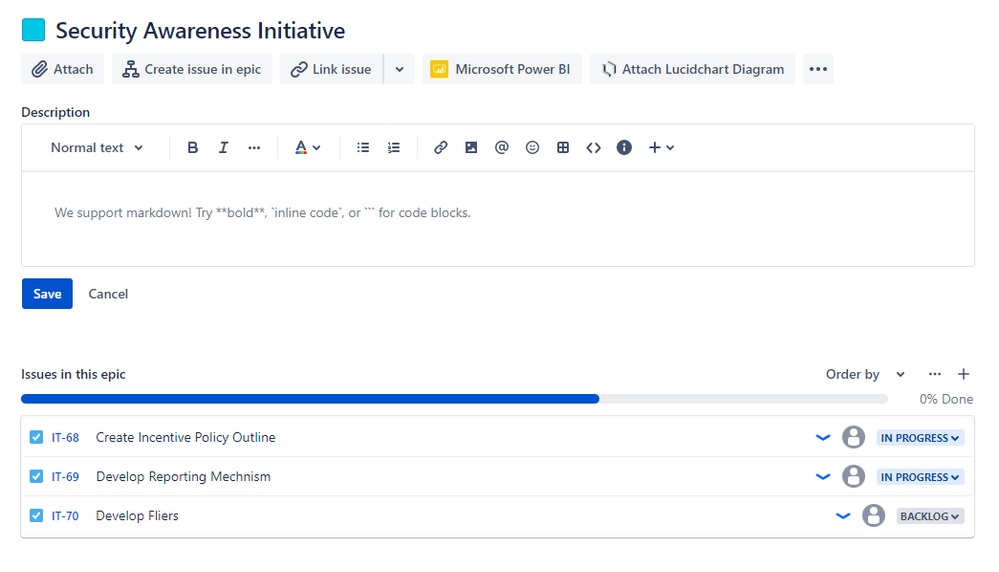Open the insert plus menu
999x572 pixels.
coord(661,148)
